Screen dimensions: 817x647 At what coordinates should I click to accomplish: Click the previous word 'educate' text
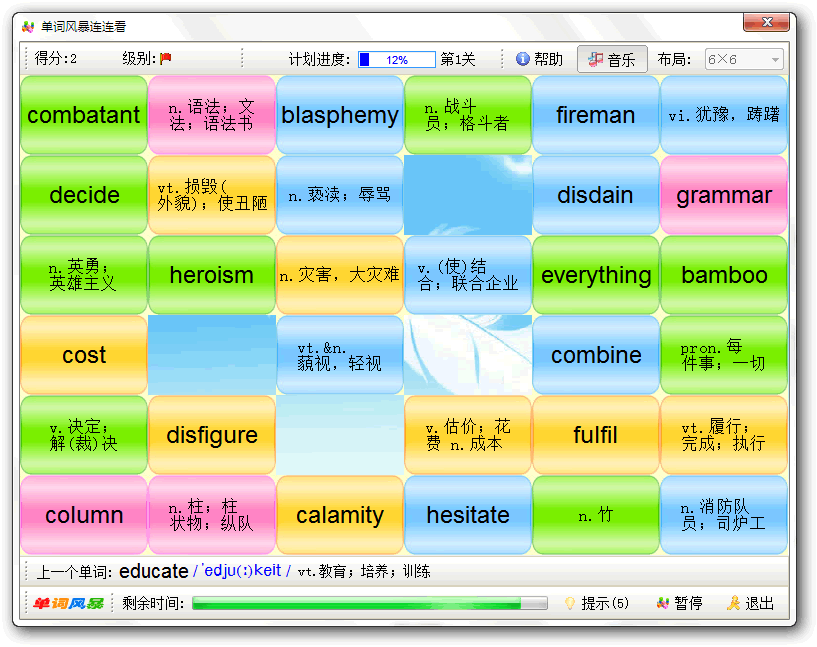(153, 571)
